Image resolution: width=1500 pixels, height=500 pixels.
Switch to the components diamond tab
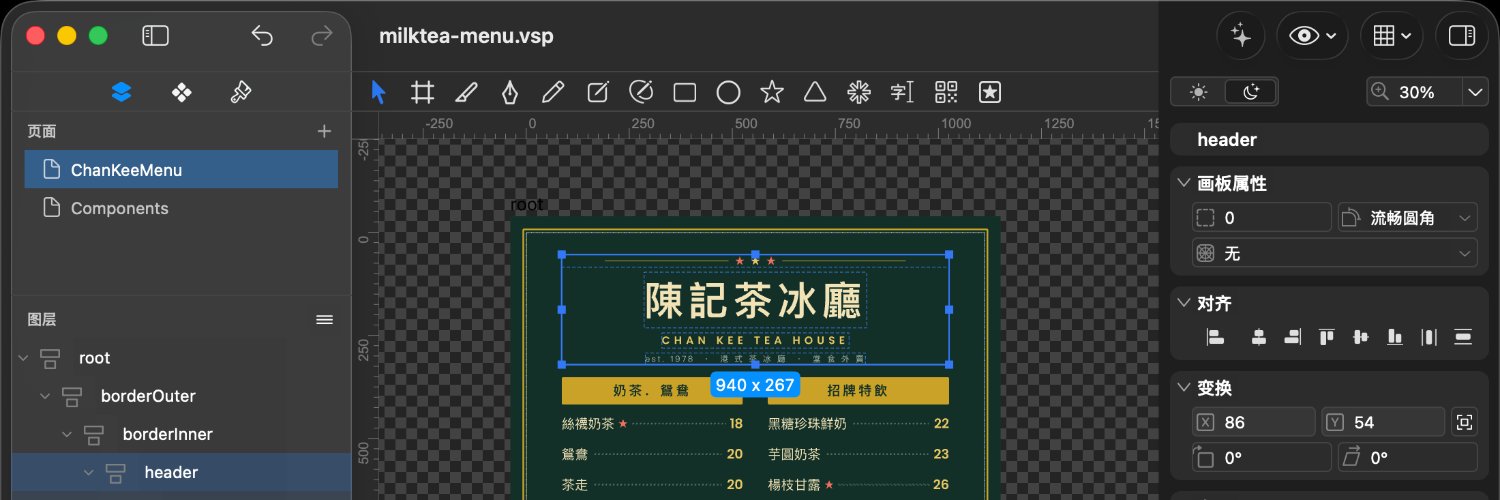coord(182,92)
